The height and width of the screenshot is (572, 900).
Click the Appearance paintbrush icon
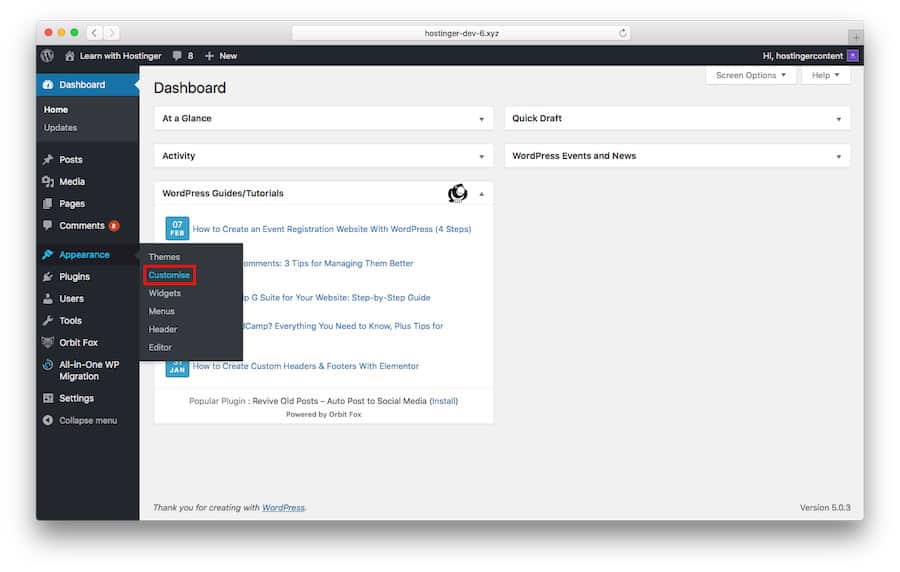[48, 254]
